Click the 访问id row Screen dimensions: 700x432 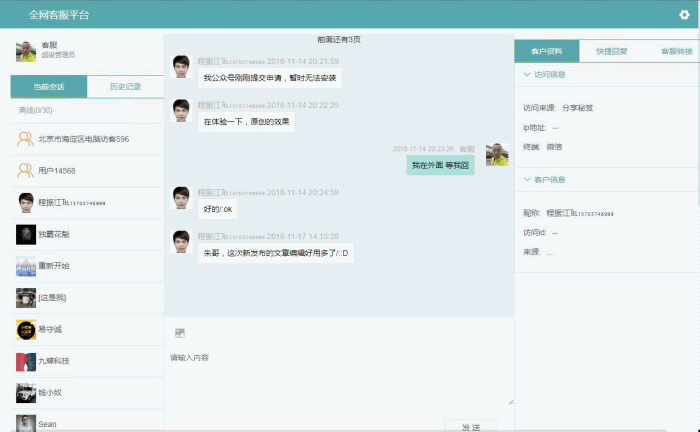(541, 233)
